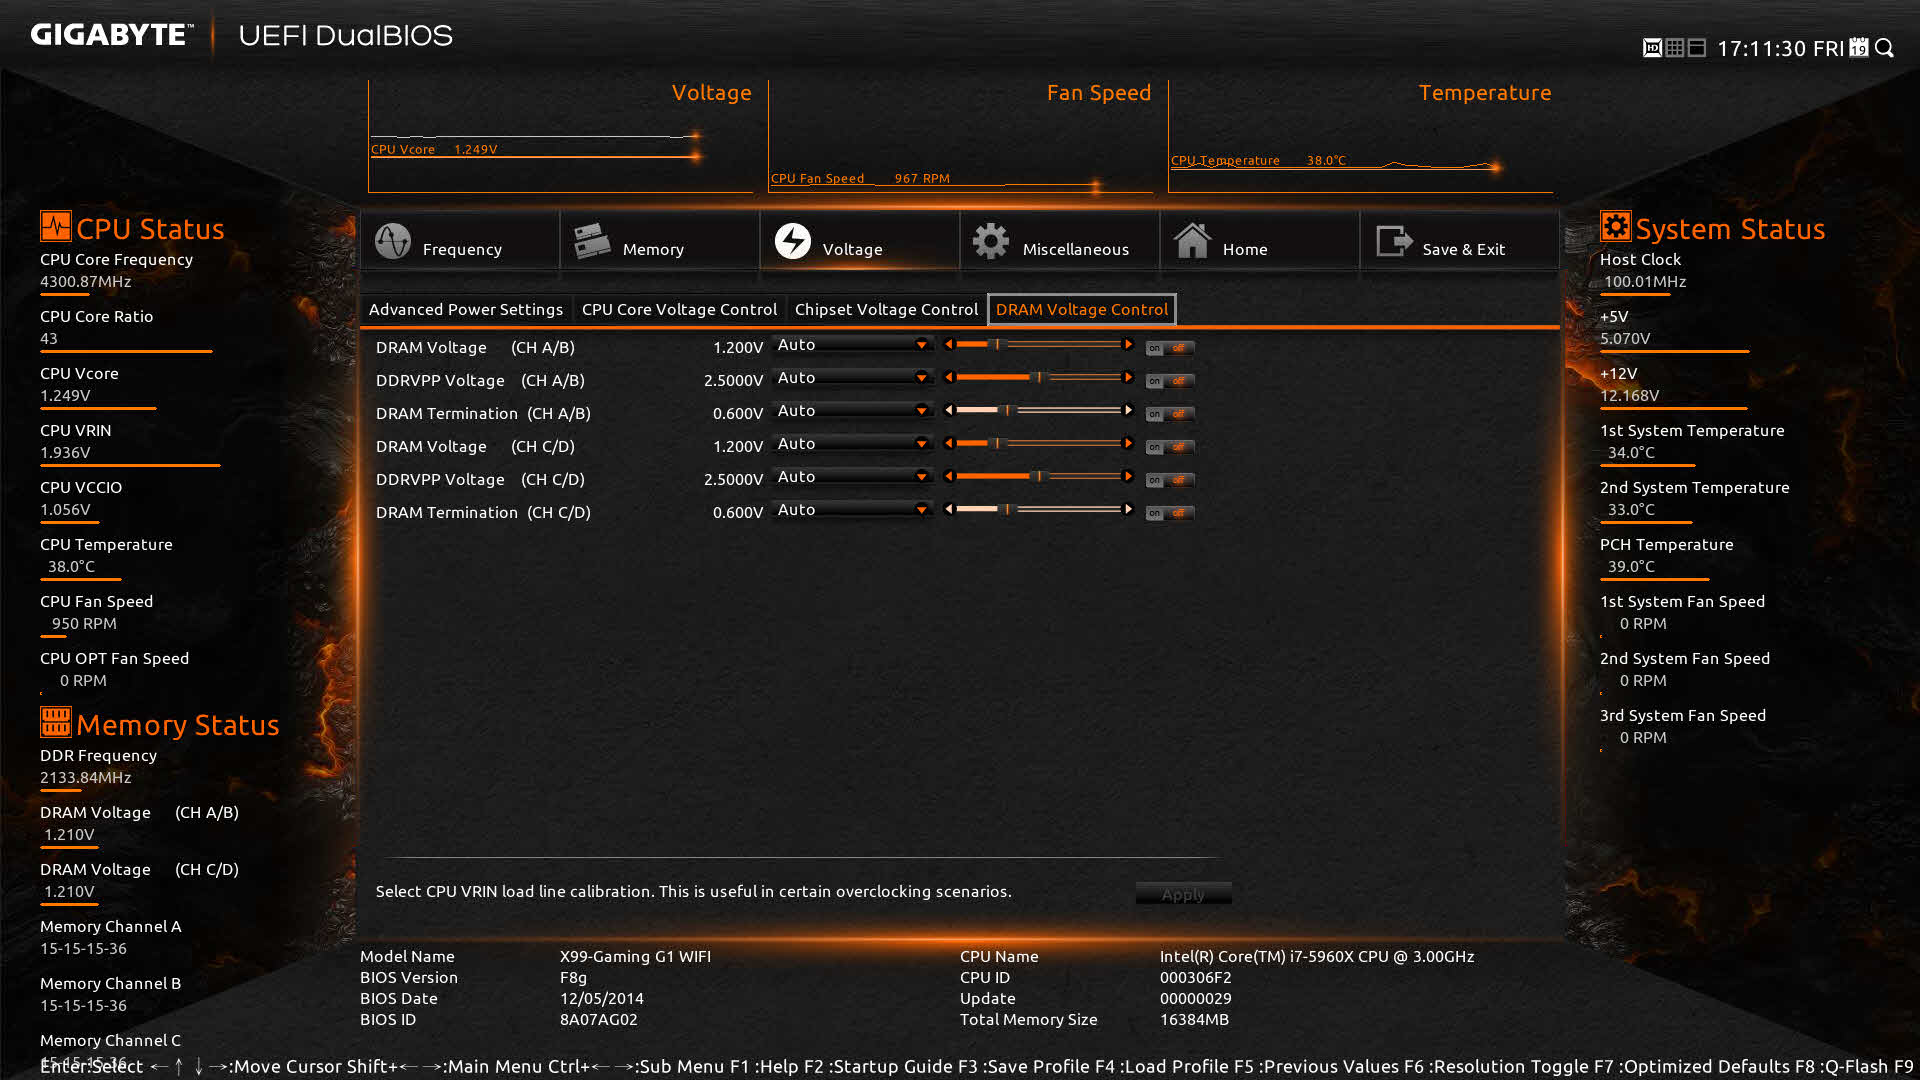Increase DDRVPP Voltage CH C/D with right arrow

tap(1128, 477)
